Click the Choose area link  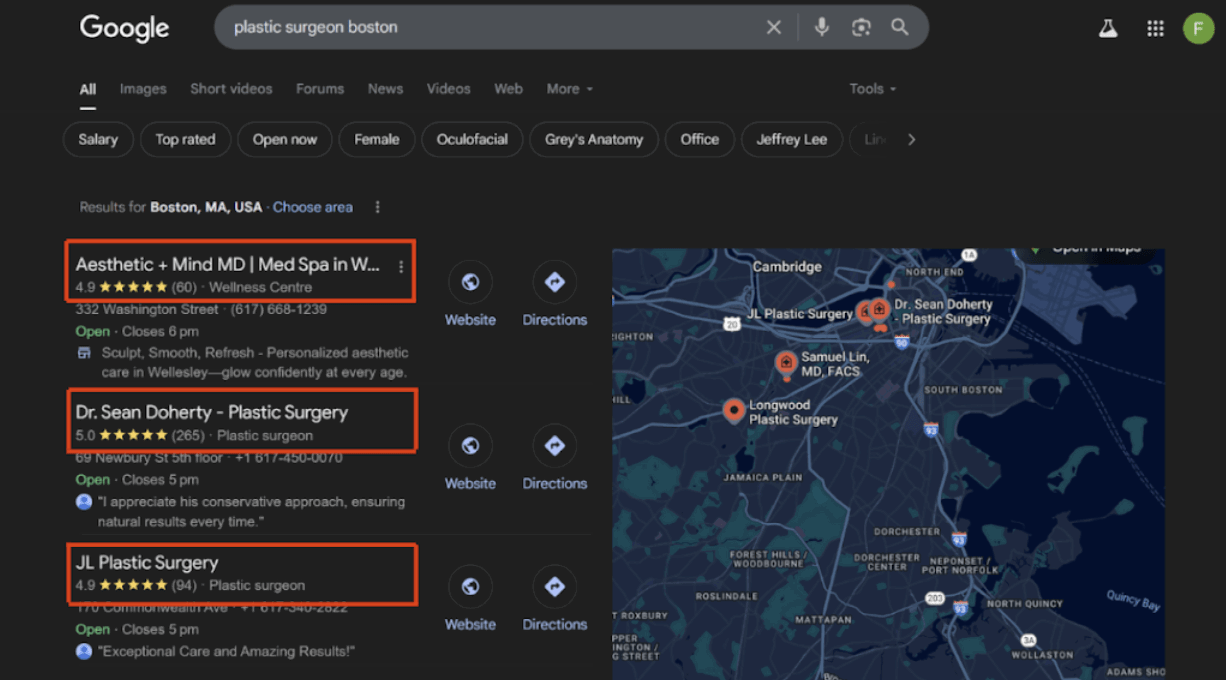click(313, 207)
